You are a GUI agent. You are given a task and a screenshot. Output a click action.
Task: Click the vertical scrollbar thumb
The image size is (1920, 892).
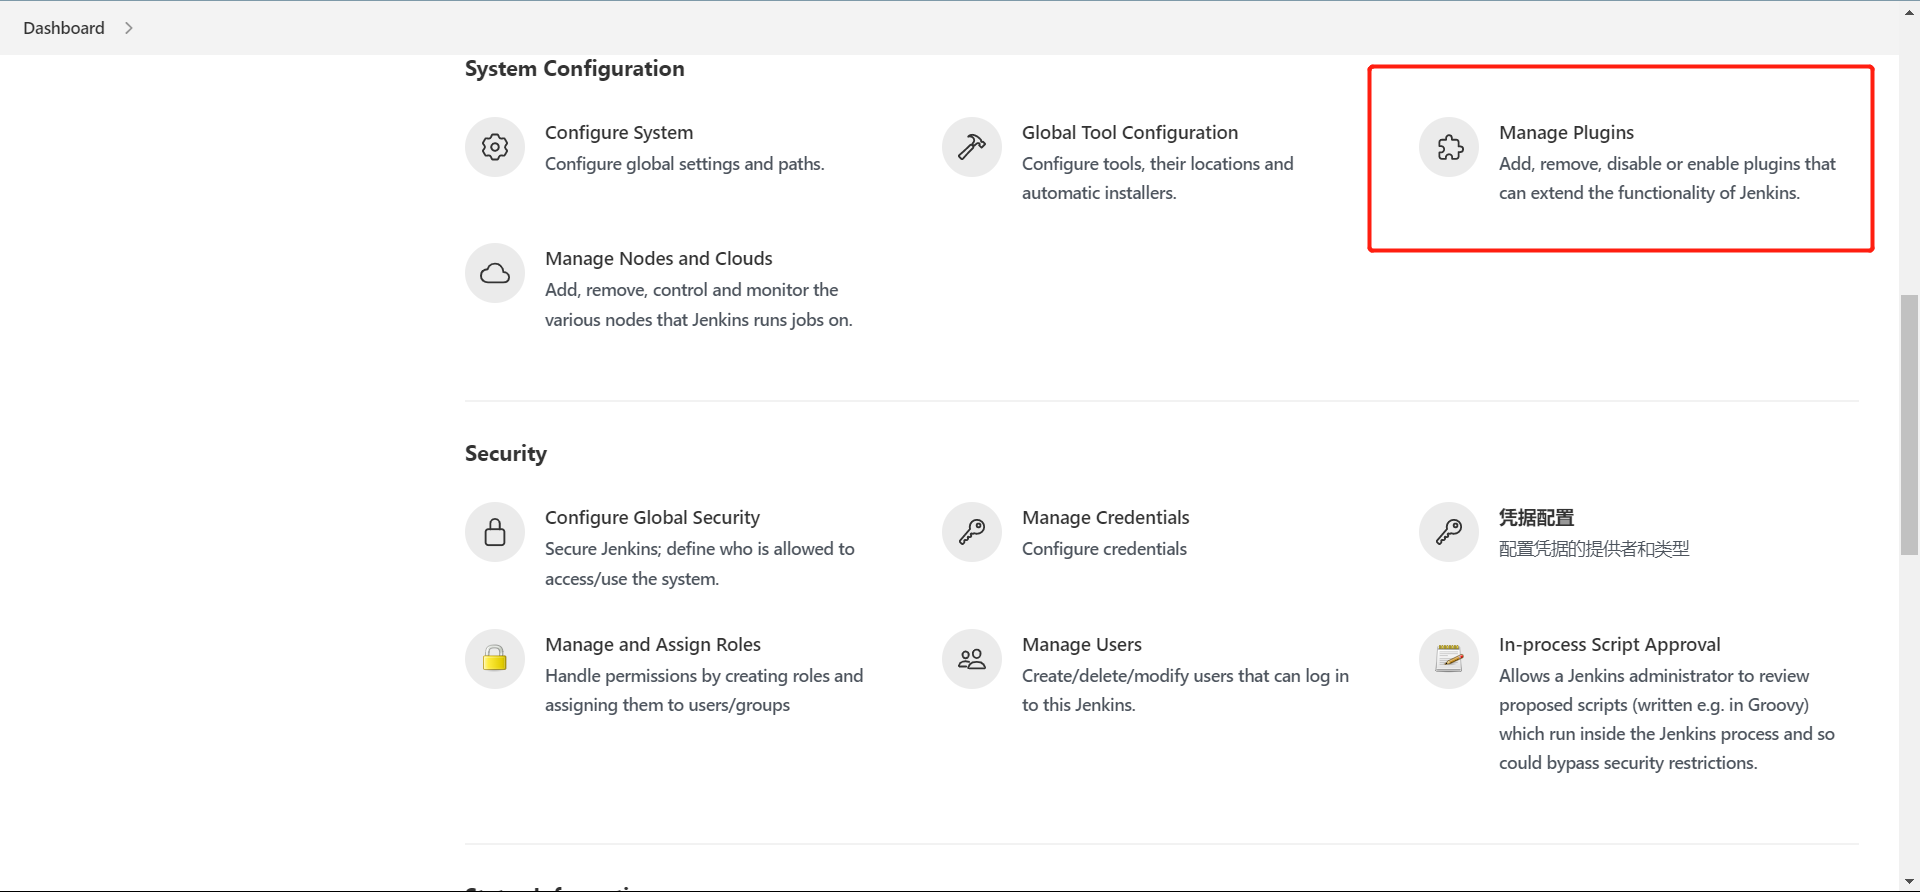pyautogui.click(x=1910, y=424)
